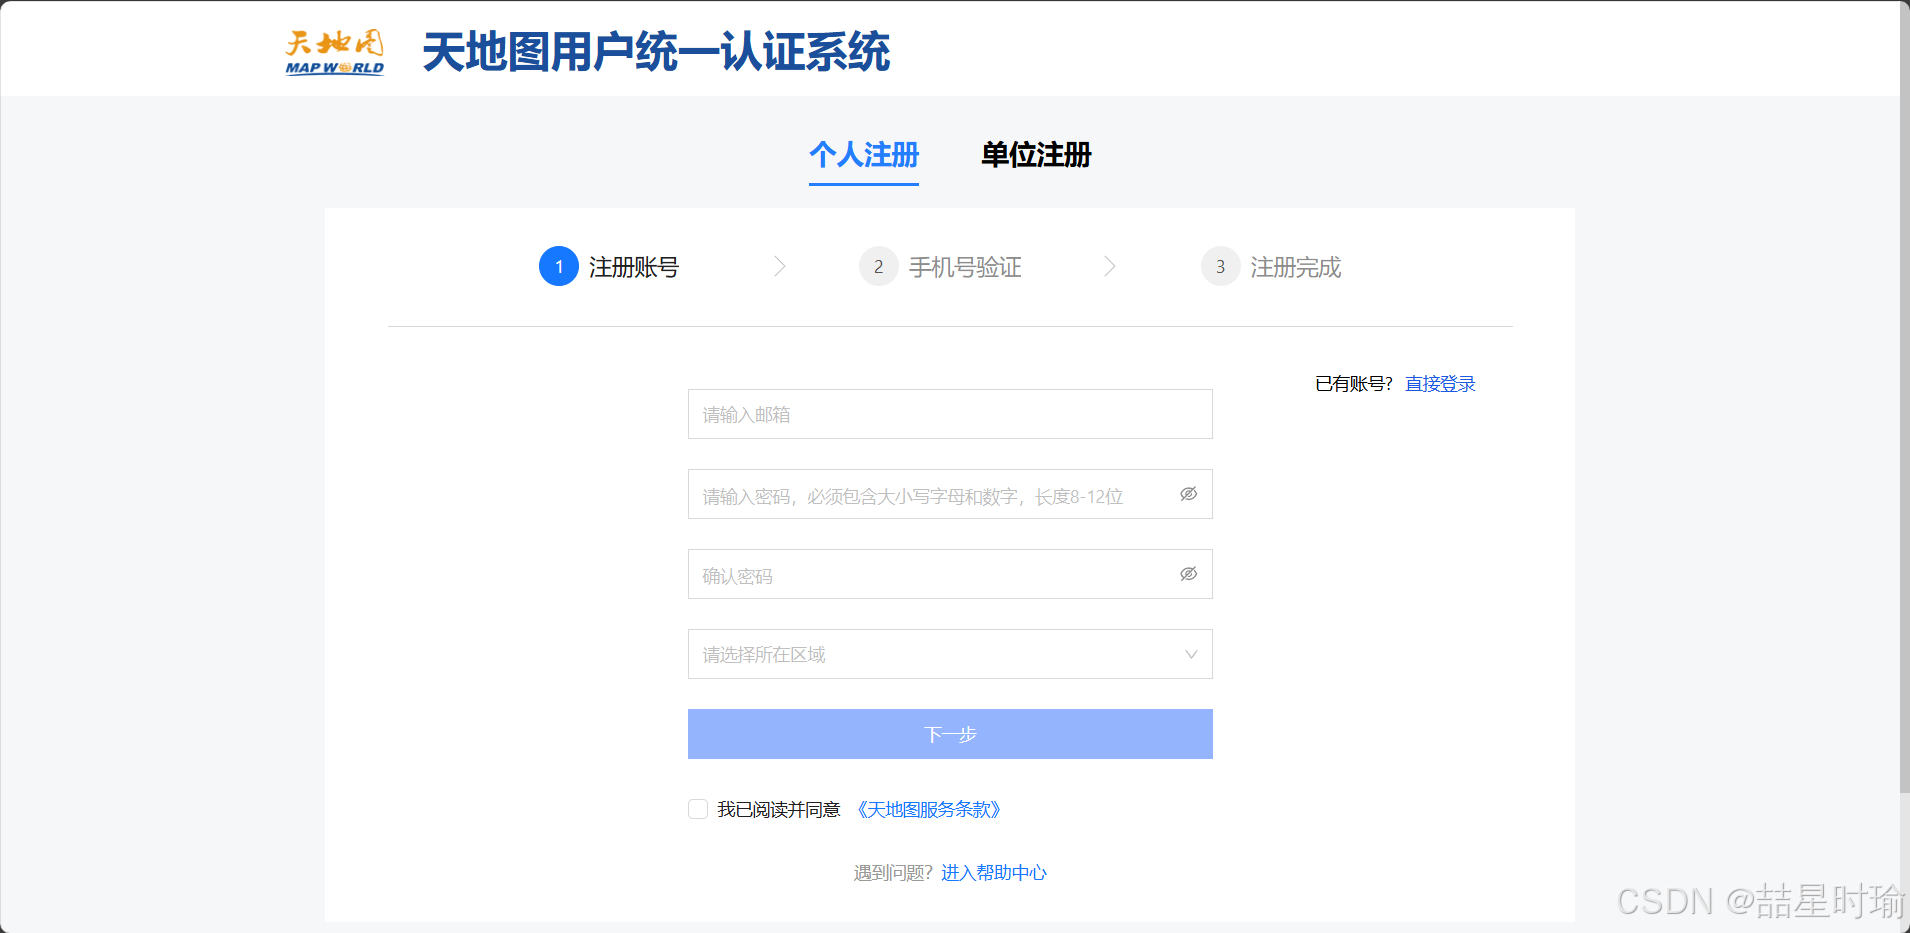
Task: Focus the 确认密码 input field
Action: click(x=950, y=574)
